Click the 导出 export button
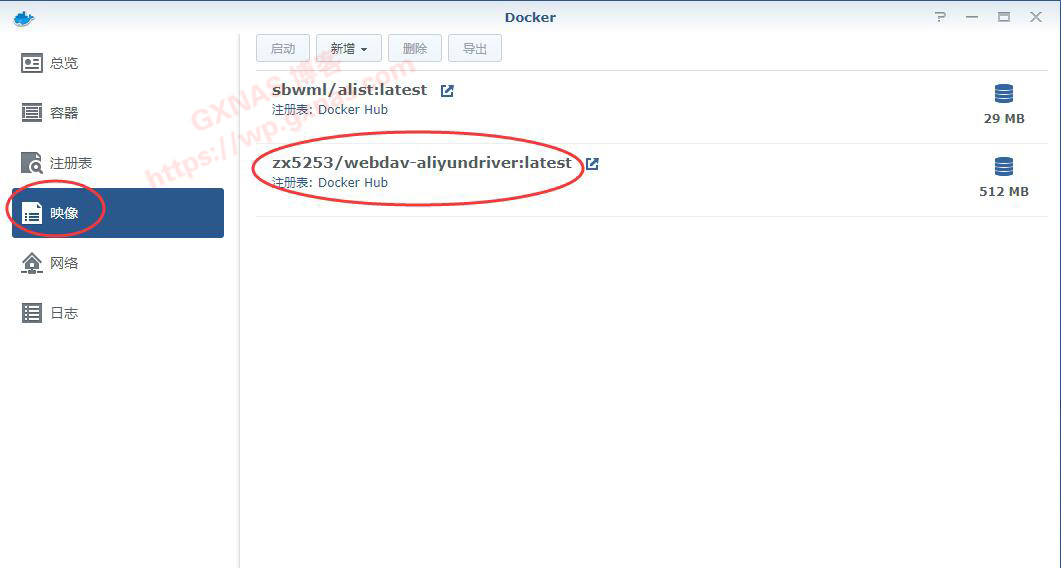 pyautogui.click(x=475, y=49)
